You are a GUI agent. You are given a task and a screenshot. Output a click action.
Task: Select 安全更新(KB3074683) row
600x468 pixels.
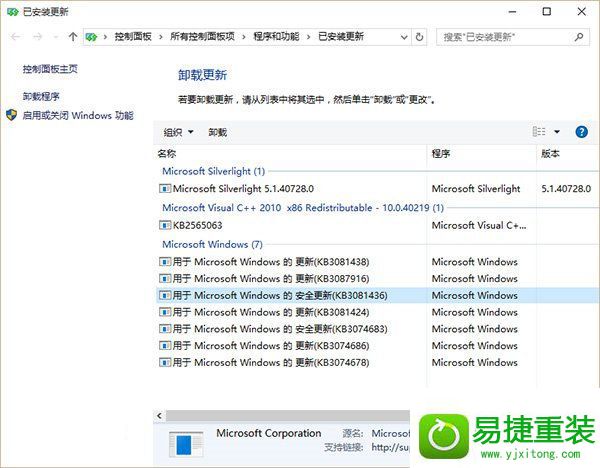[377, 329]
